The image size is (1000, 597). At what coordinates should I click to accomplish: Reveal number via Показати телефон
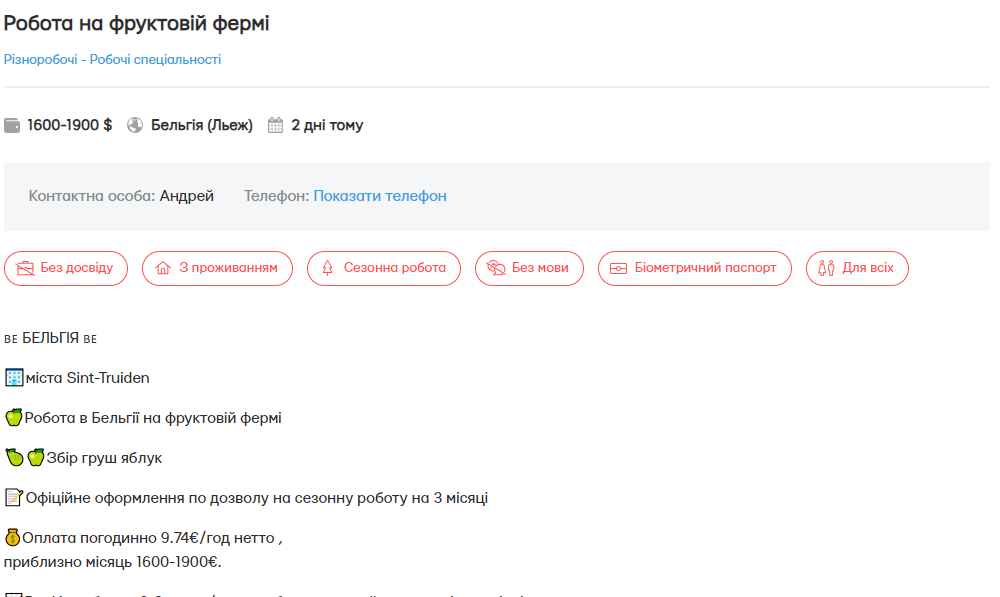tap(380, 196)
